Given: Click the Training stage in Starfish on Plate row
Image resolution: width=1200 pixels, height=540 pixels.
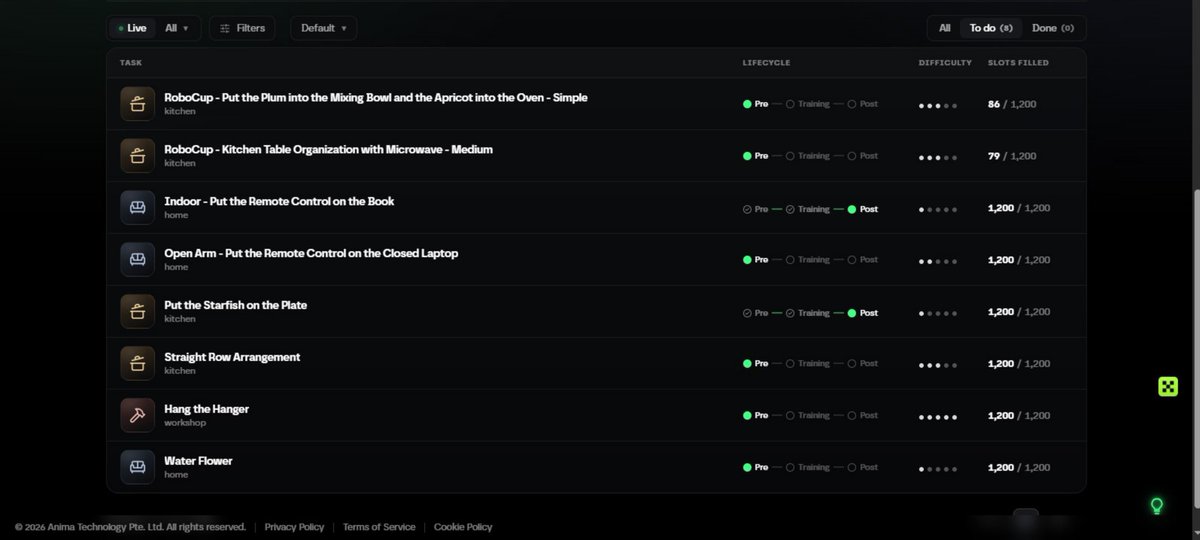Looking at the screenshot, I should click(807, 313).
